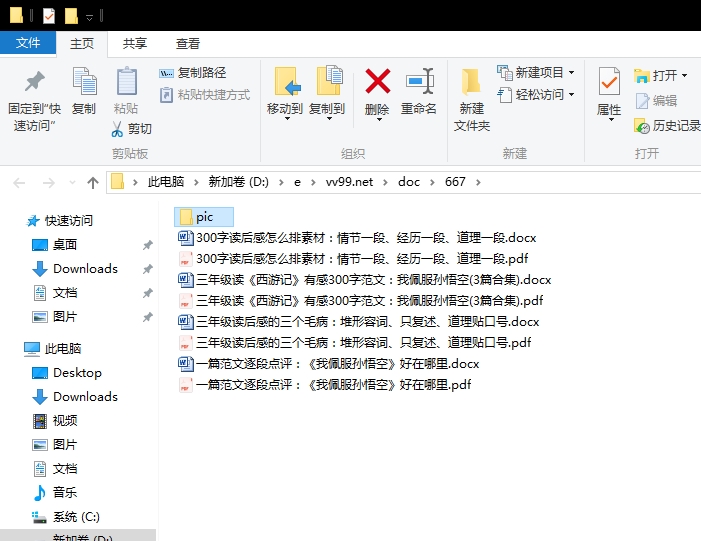701x541 pixels.
Task: Switch to the View (查看) ribbon tab
Action: tap(188, 43)
